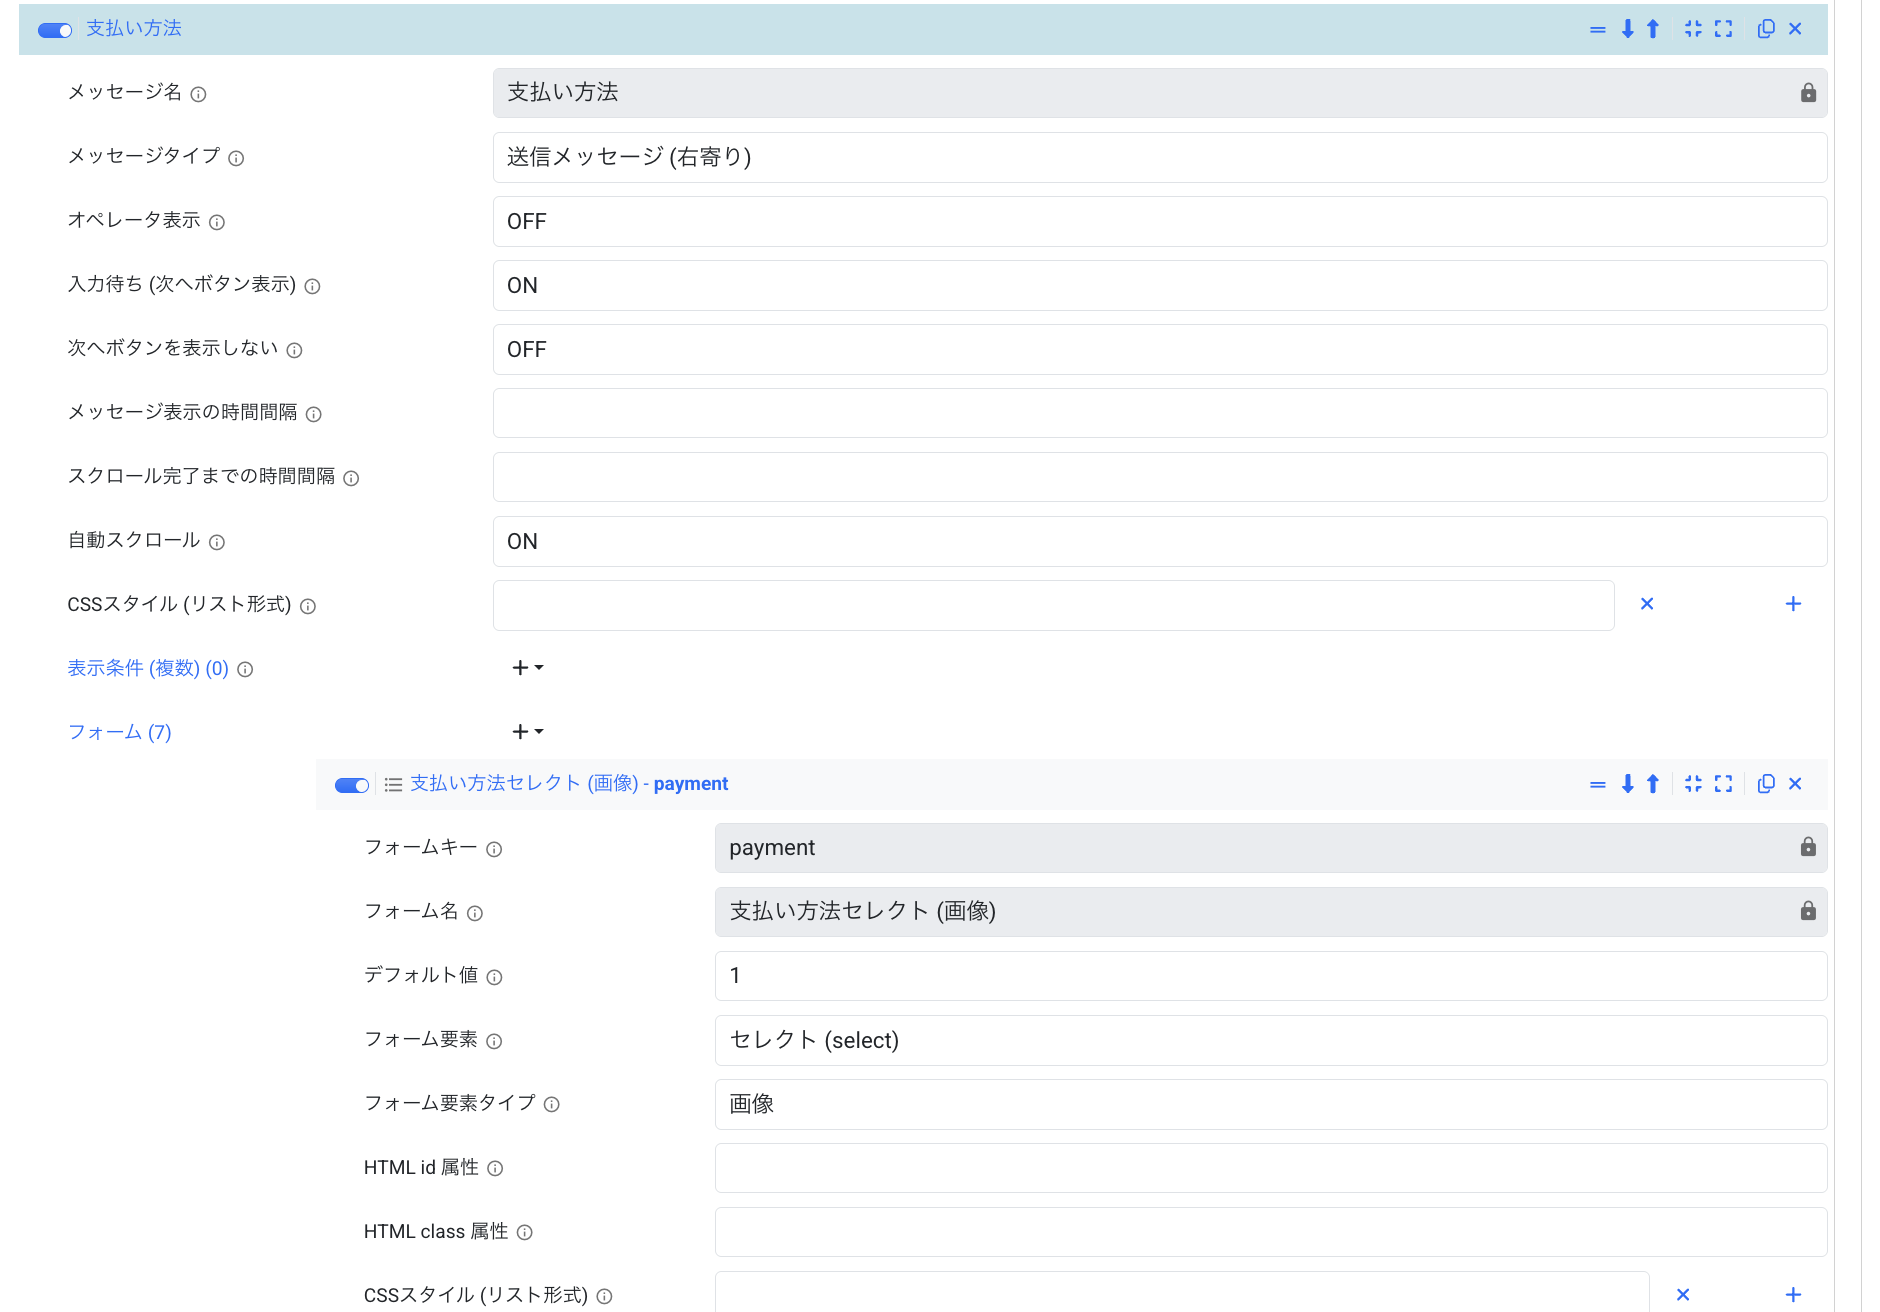
Task: Change the オペレータ表示 OFF selection
Action: [1159, 221]
